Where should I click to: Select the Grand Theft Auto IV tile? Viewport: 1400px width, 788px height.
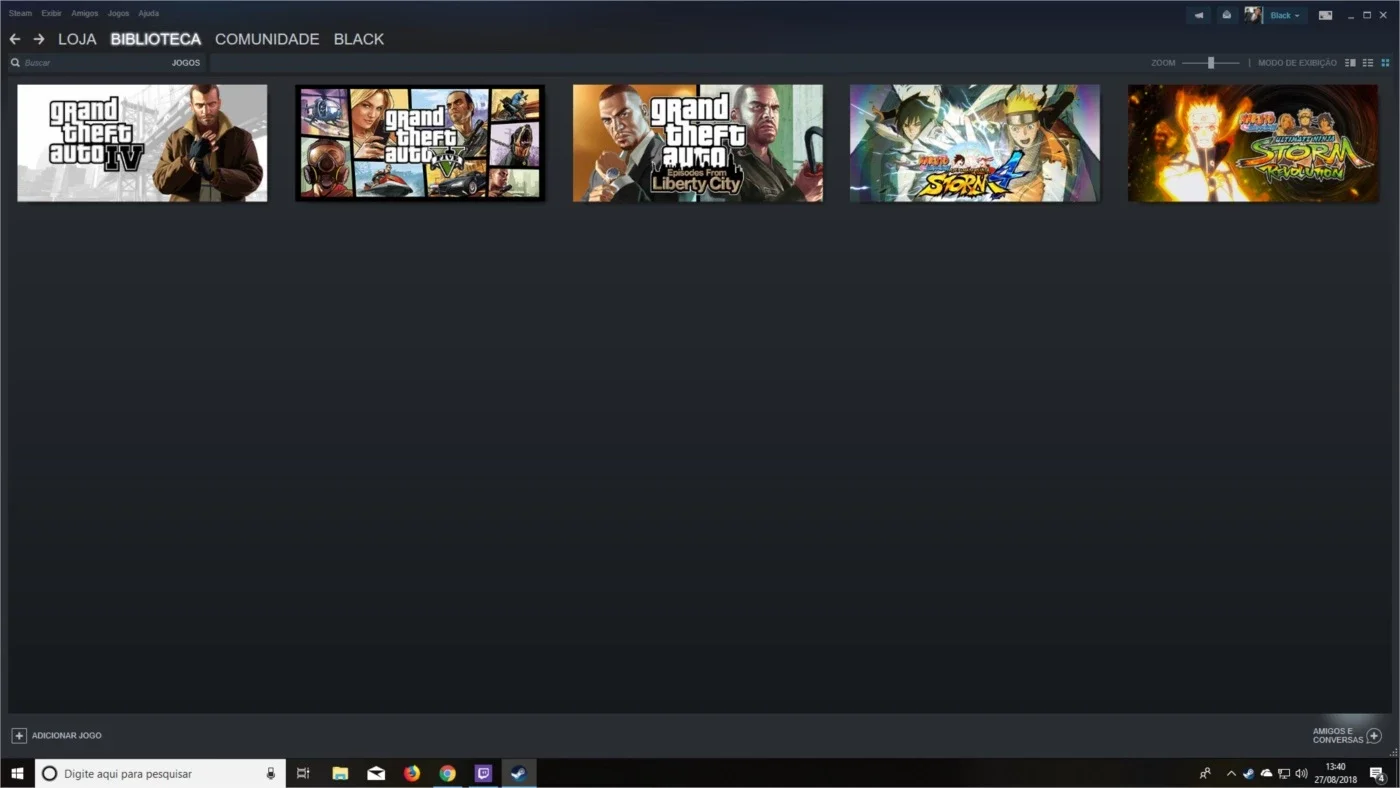click(x=142, y=143)
